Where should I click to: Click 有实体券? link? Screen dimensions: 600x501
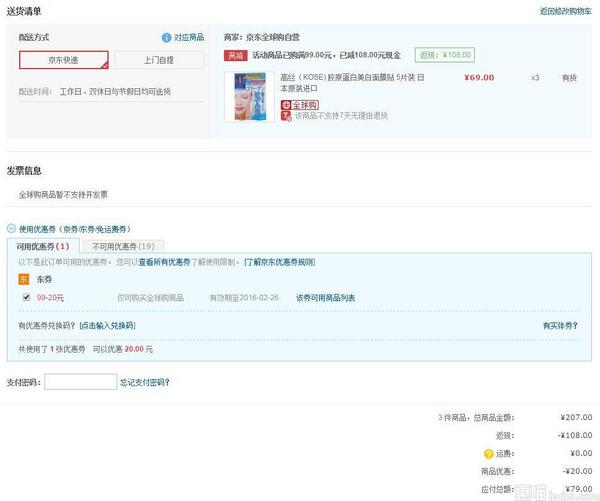tap(560, 326)
